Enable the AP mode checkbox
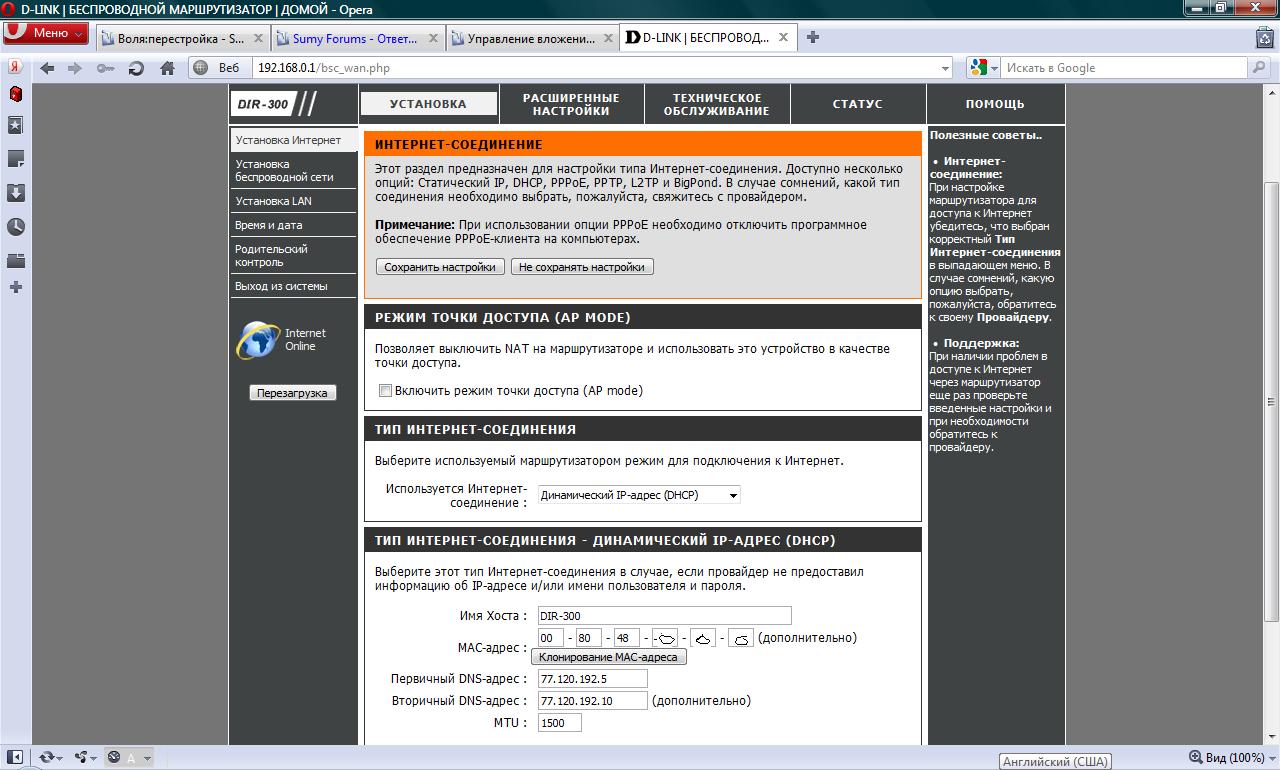 tap(385, 391)
